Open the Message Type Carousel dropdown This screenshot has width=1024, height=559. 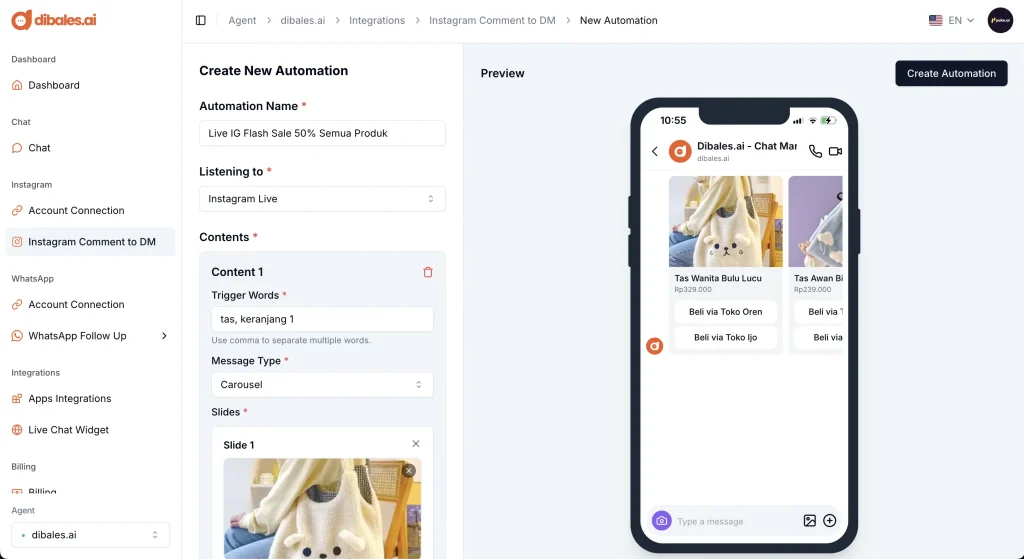[322, 385]
